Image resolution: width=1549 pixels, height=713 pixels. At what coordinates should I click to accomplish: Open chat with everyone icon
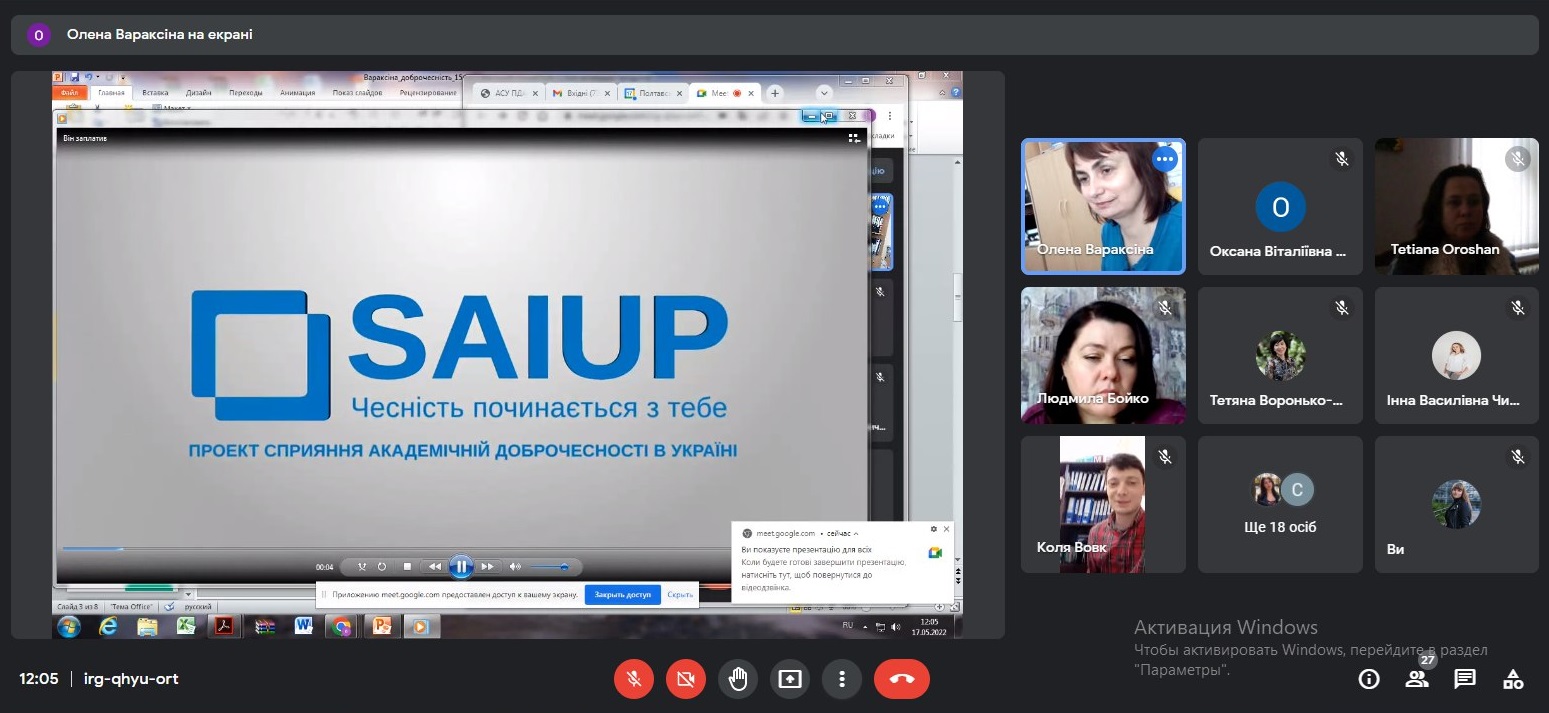1465,680
